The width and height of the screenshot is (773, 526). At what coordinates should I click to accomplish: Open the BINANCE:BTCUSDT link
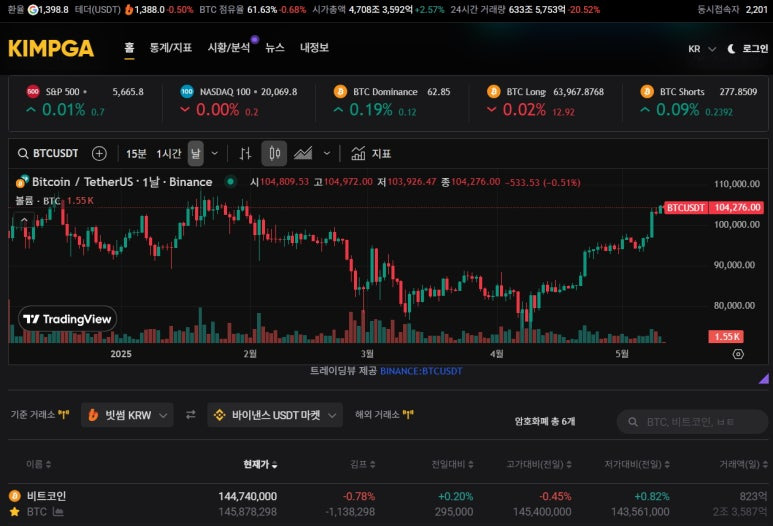(421, 371)
